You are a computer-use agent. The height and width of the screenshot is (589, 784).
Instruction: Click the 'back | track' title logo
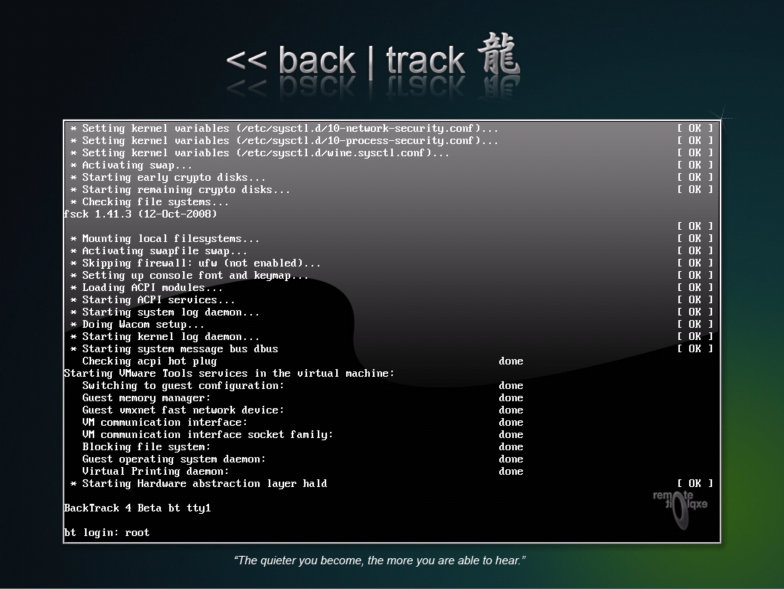pyautogui.click(x=372, y=60)
